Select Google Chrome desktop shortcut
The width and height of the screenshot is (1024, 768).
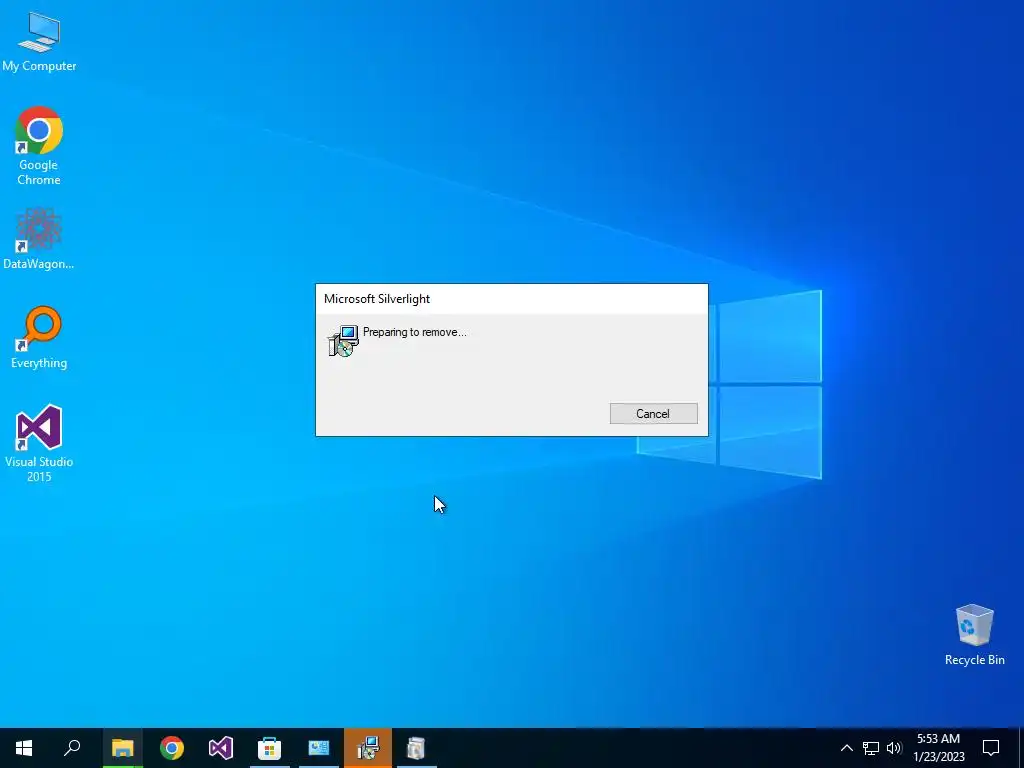pyautogui.click(x=39, y=146)
